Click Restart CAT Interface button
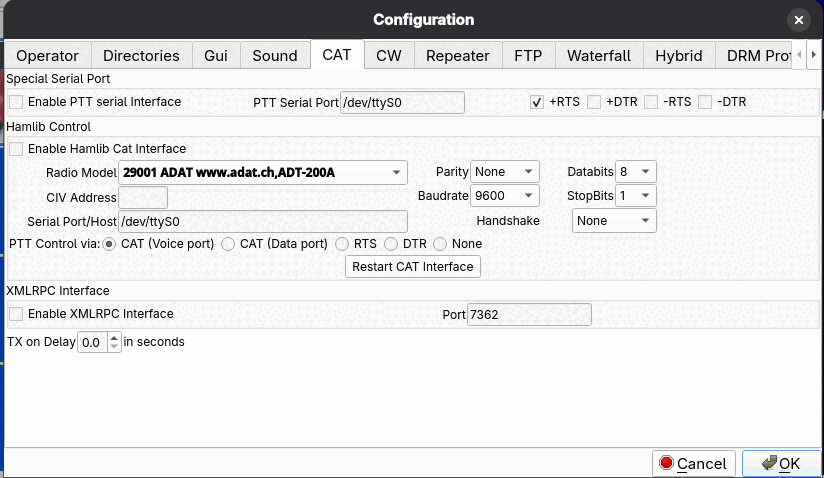 413,267
